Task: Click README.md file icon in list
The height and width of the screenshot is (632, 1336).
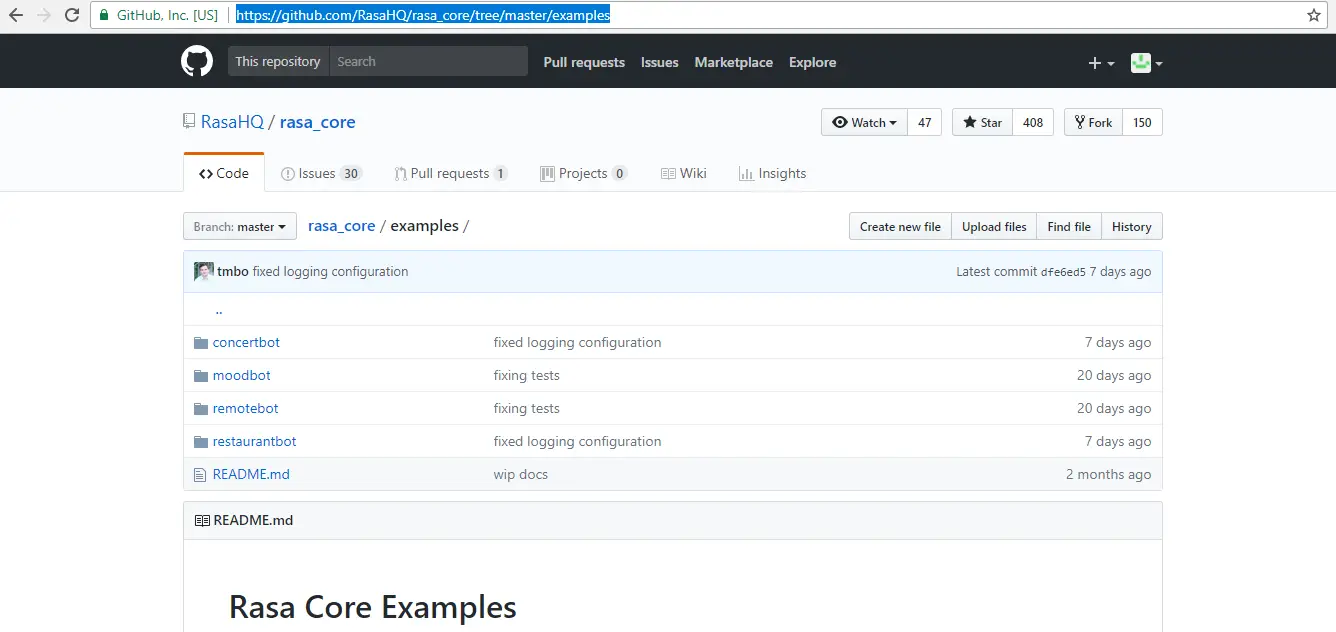Action: tap(200, 474)
